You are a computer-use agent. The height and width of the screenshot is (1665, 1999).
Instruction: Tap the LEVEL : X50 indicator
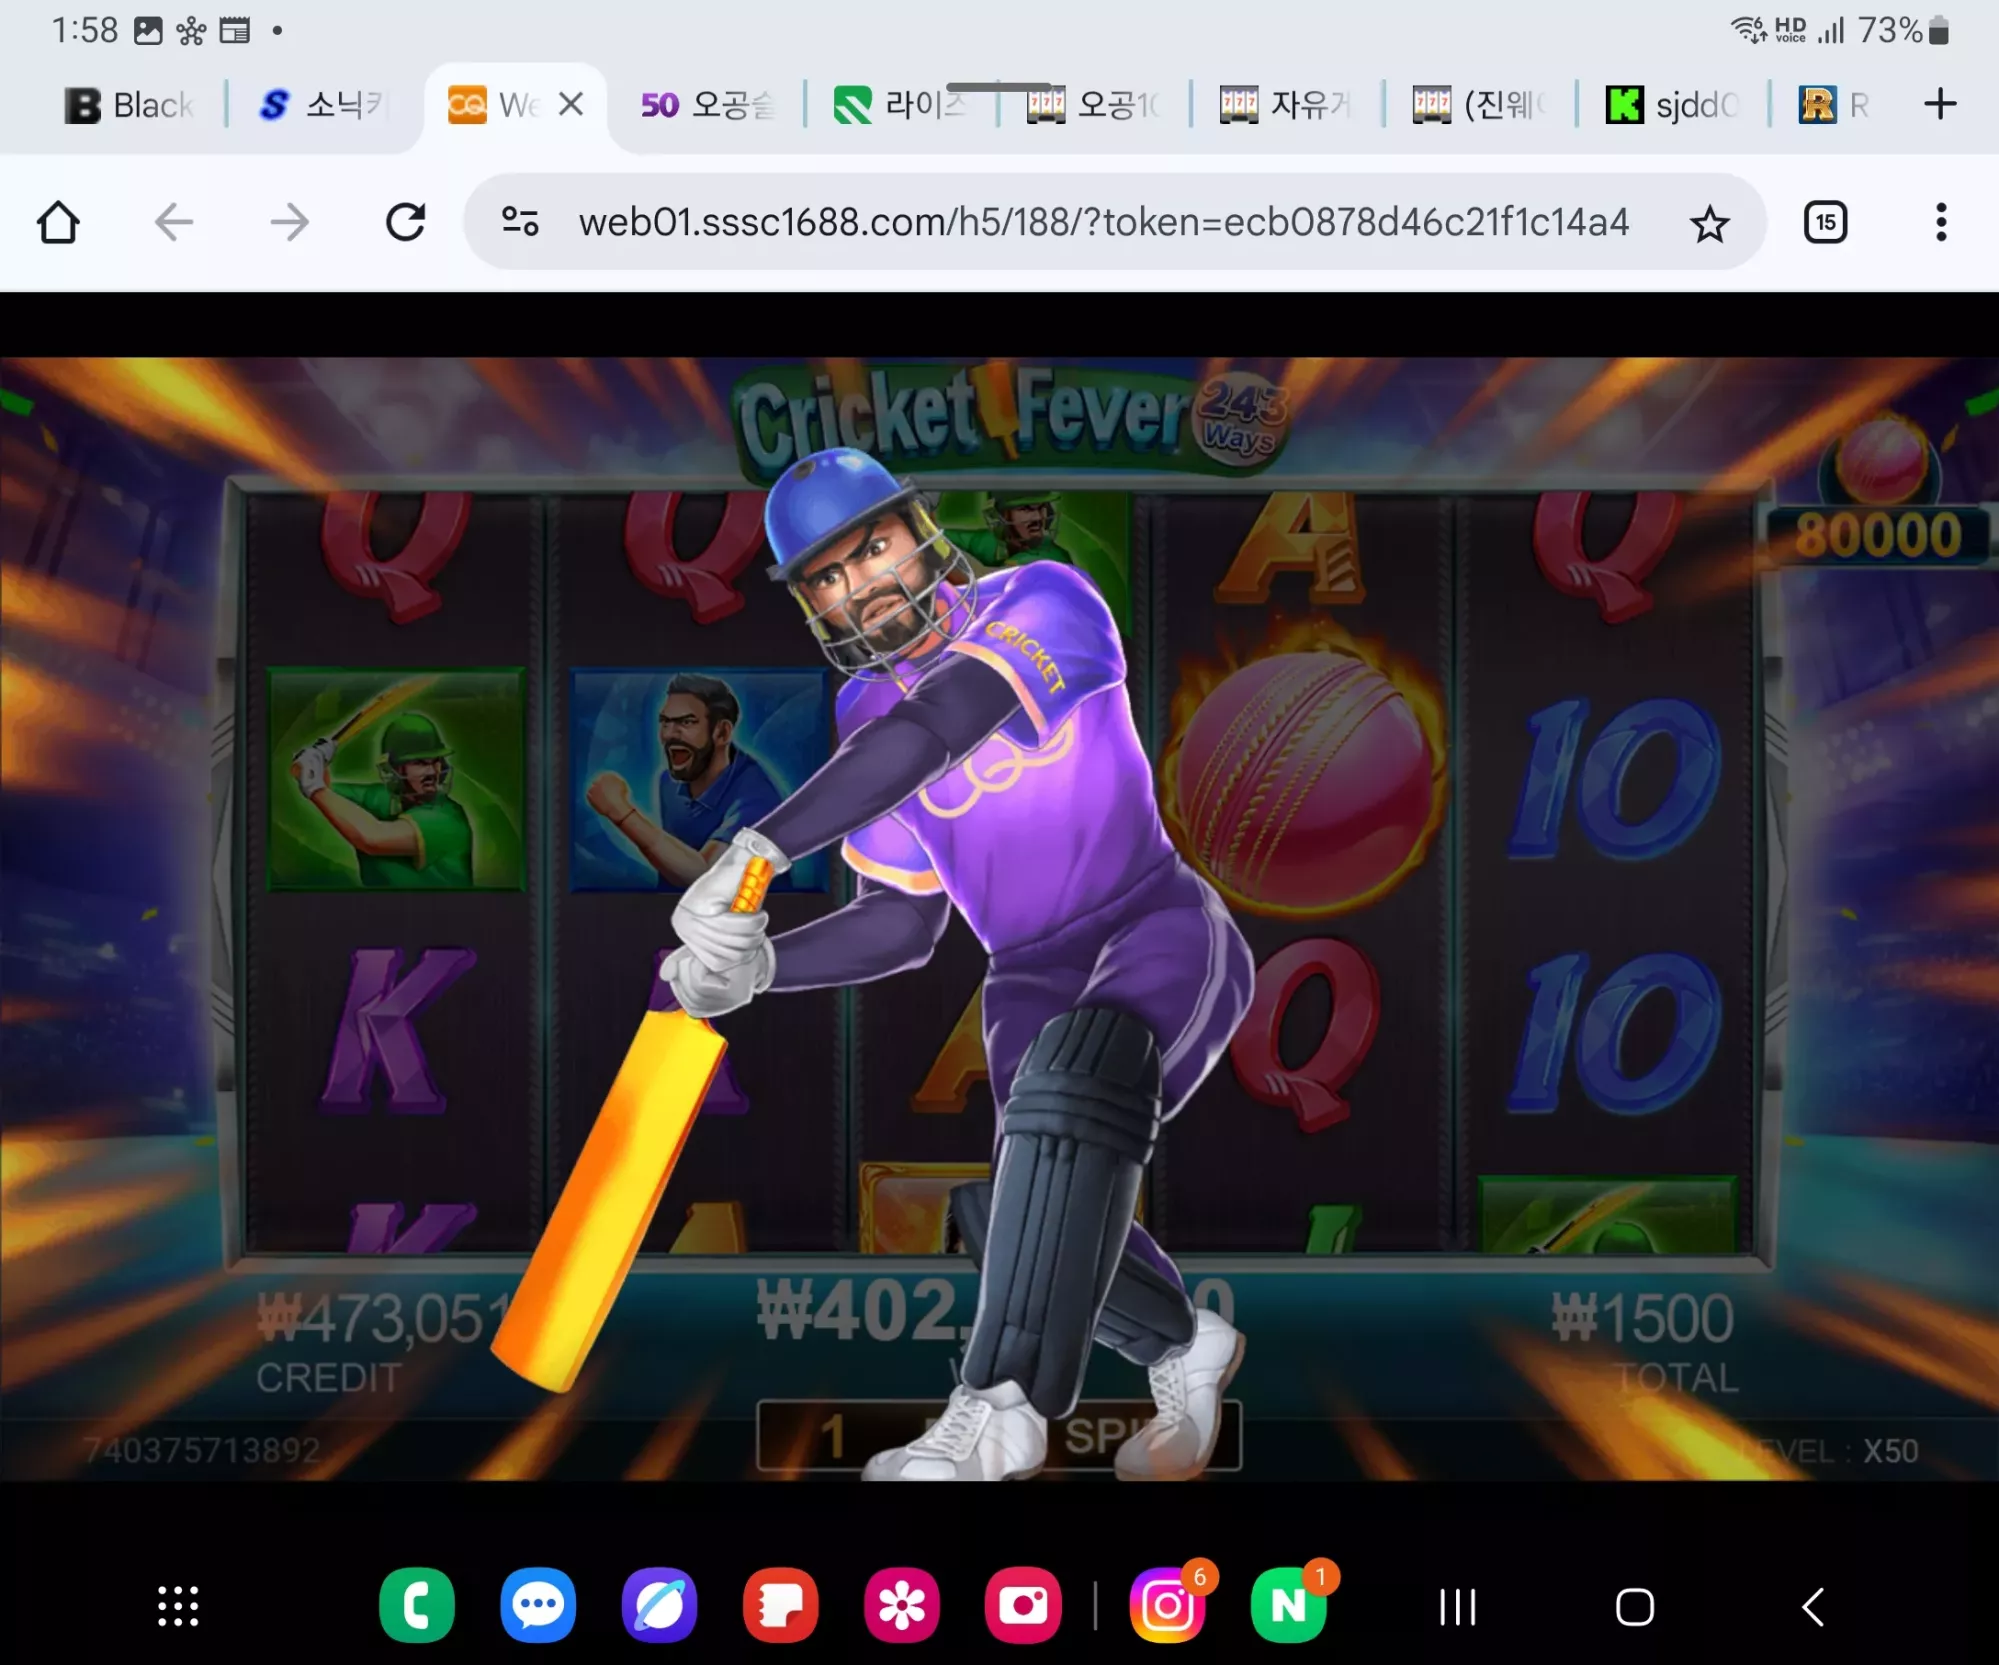pyautogui.click(x=1830, y=1451)
